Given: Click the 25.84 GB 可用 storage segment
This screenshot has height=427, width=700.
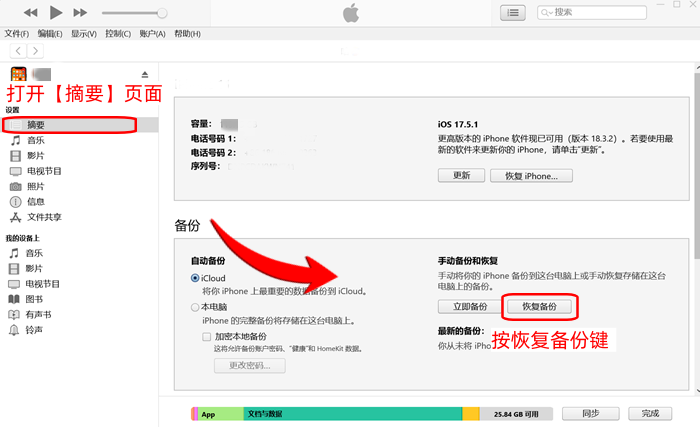Looking at the screenshot, I should [x=516, y=414].
